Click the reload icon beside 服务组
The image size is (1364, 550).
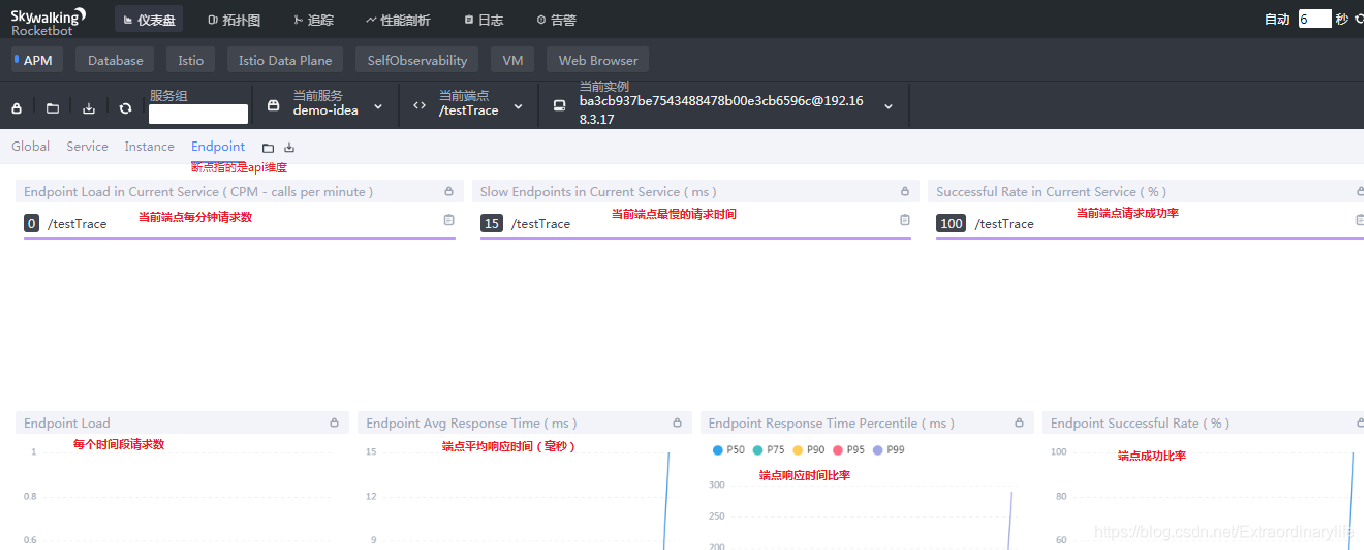[x=125, y=108]
